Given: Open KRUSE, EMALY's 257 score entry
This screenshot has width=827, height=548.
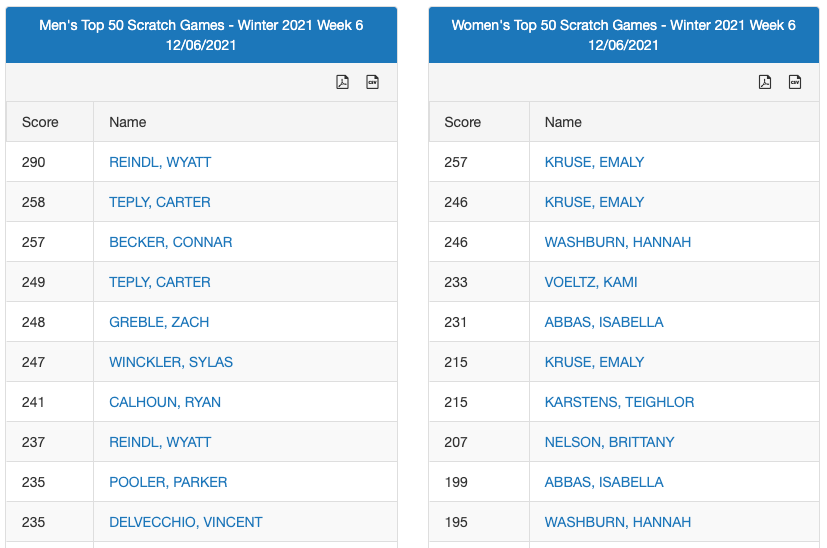Looking at the screenshot, I should point(594,162).
